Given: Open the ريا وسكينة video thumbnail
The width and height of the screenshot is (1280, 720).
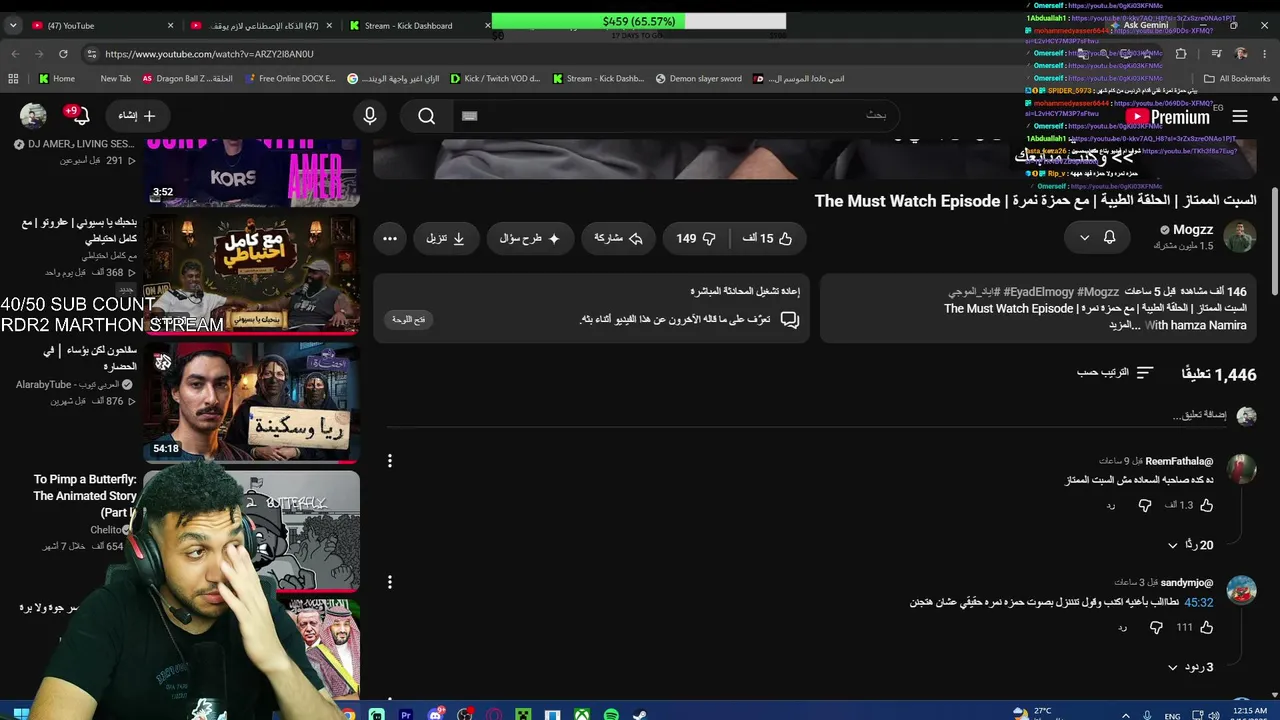Looking at the screenshot, I should (252, 402).
